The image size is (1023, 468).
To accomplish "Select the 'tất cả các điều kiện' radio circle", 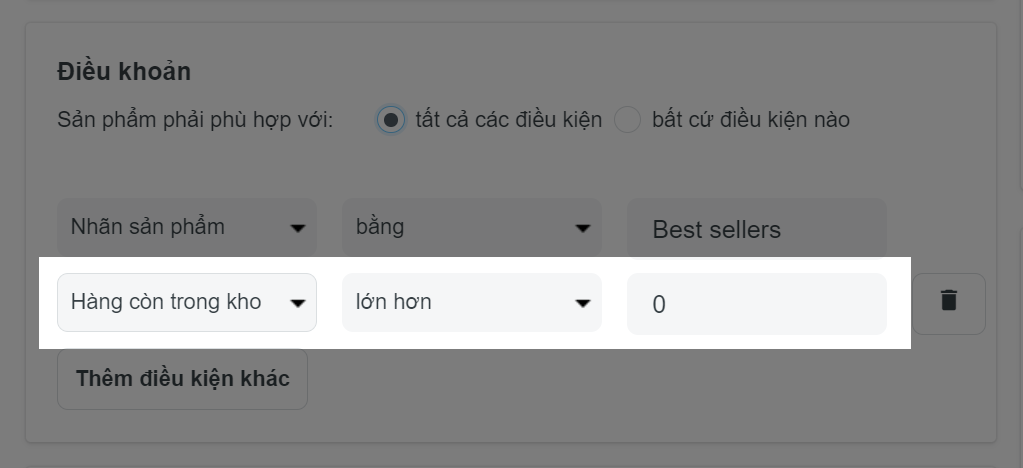I will (x=391, y=120).
